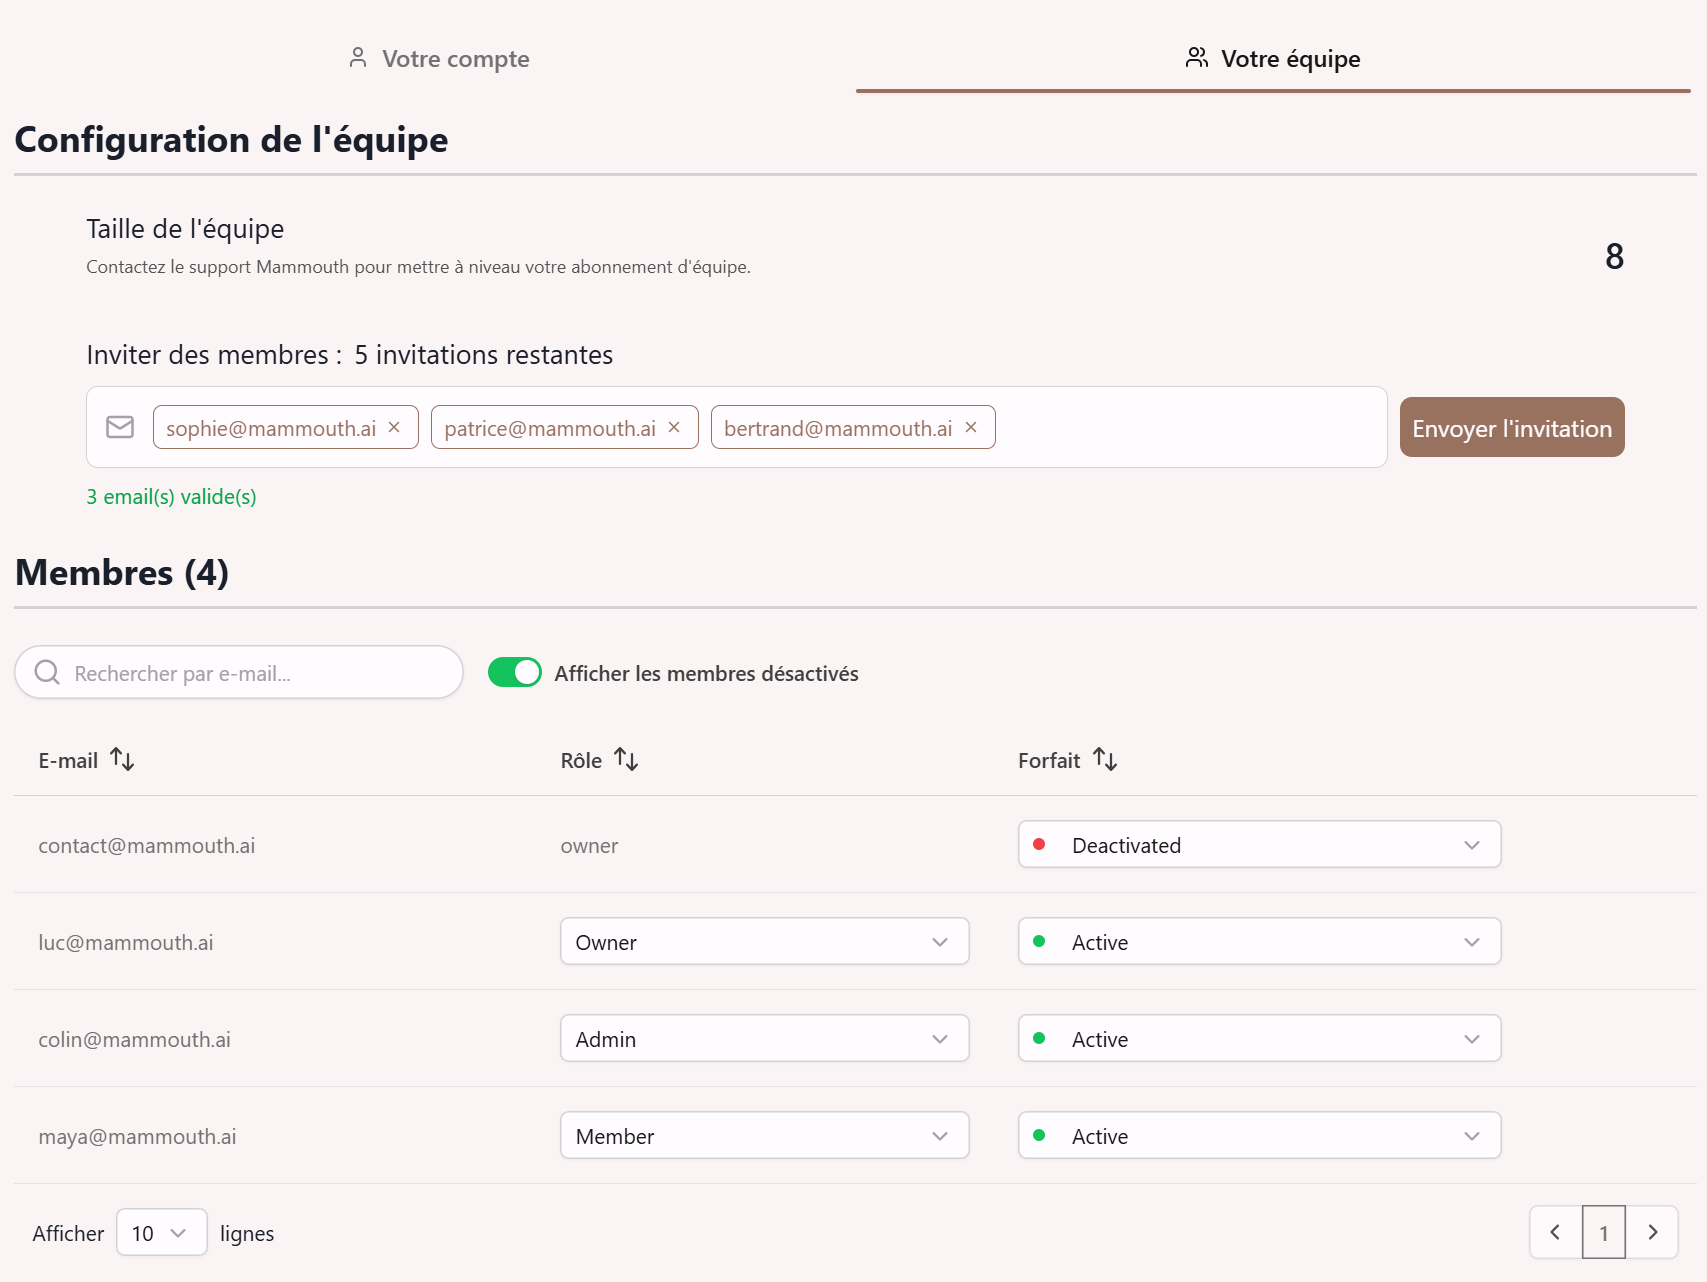Sort the table by Rôle

click(627, 759)
